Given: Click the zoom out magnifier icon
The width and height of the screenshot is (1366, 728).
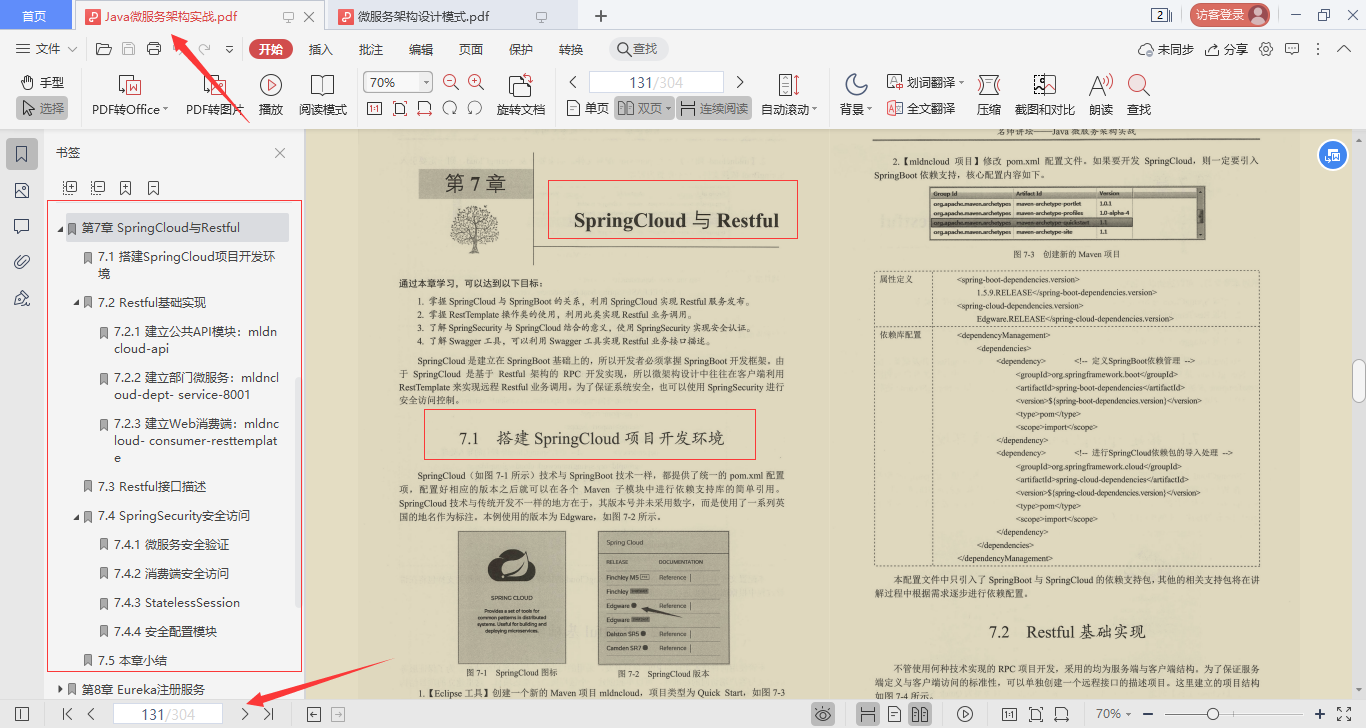Looking at the screenshot, I should (x=451, y=83).
